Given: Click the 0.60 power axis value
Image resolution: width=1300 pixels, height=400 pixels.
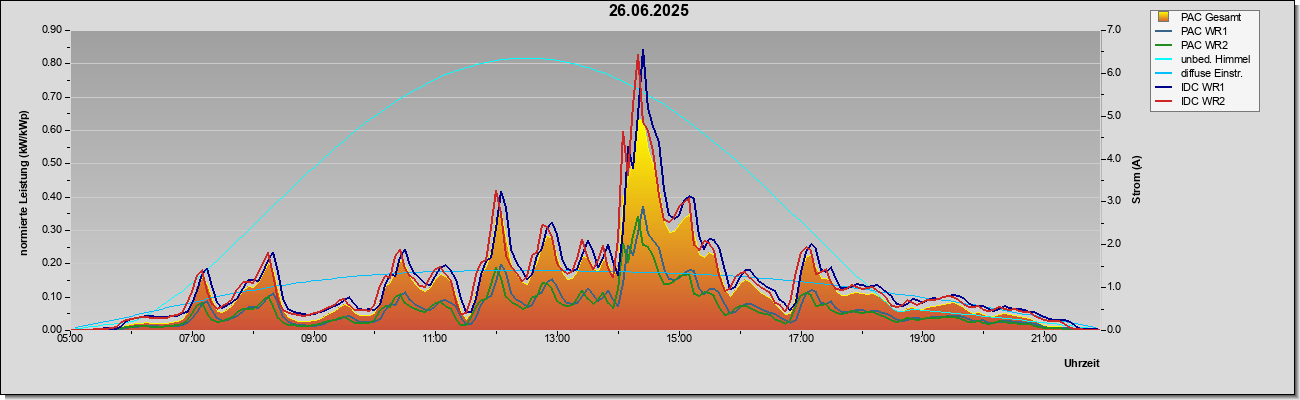Looking at the screenshot, I should (52, 130).
